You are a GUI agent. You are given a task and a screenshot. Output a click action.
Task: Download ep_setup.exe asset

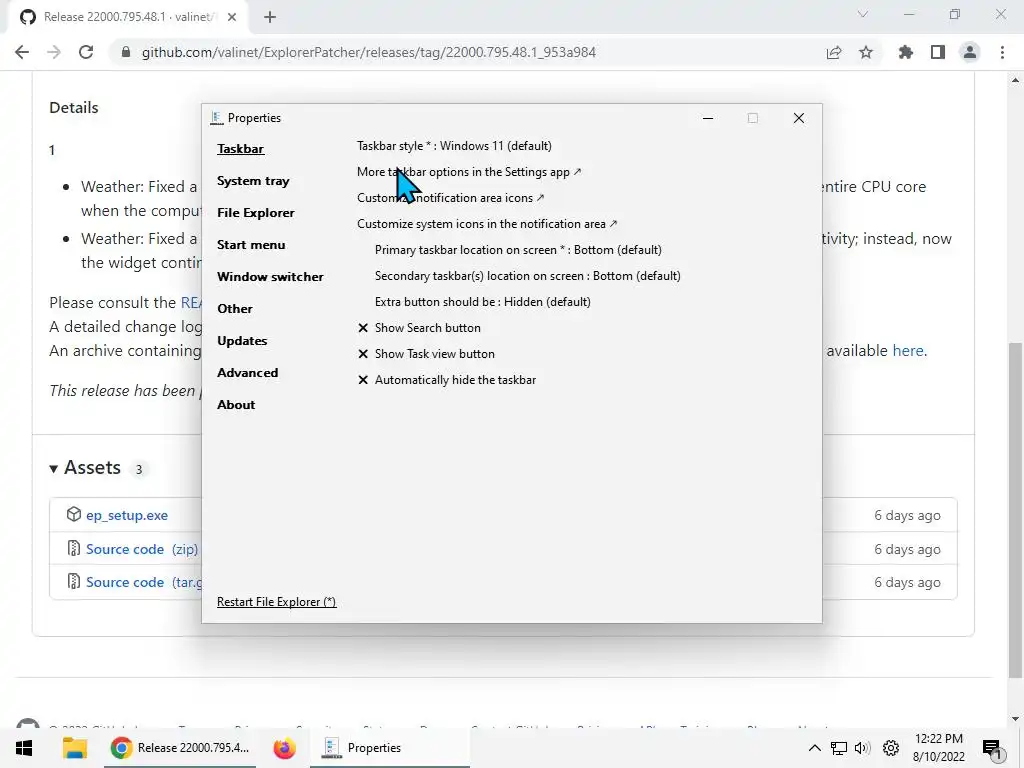(x=127, y=515)
